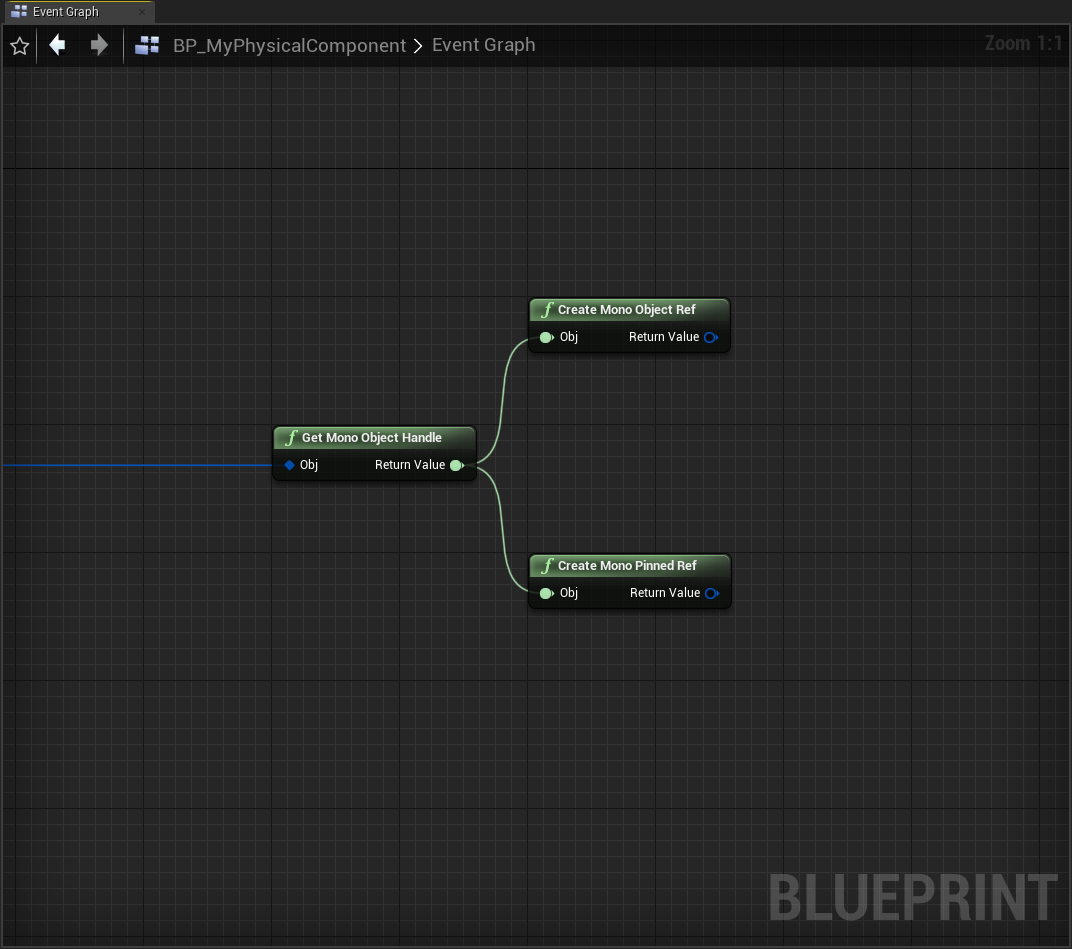Go forward with the right arrow button

pos(99,45)
